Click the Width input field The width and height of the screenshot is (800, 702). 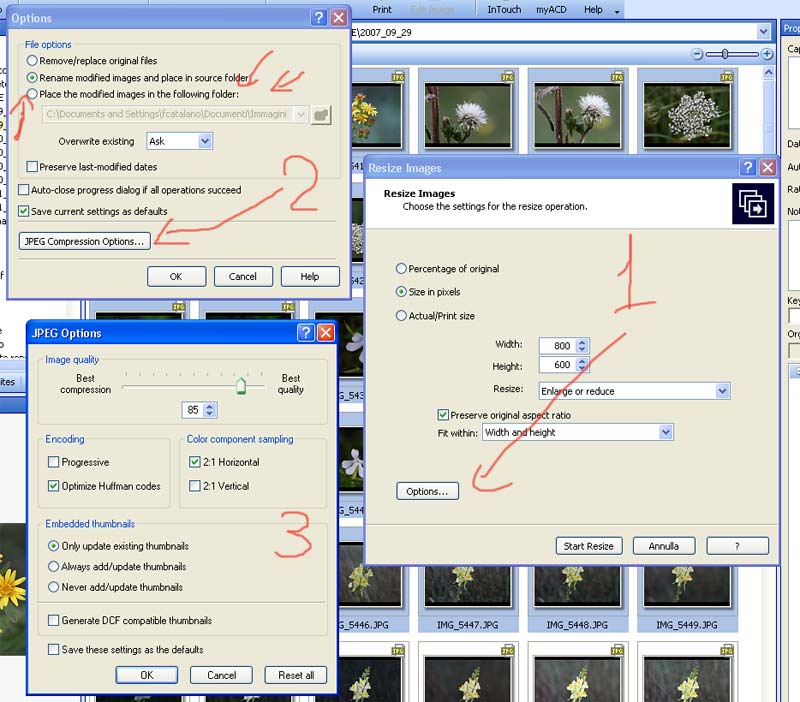[558, 345]
